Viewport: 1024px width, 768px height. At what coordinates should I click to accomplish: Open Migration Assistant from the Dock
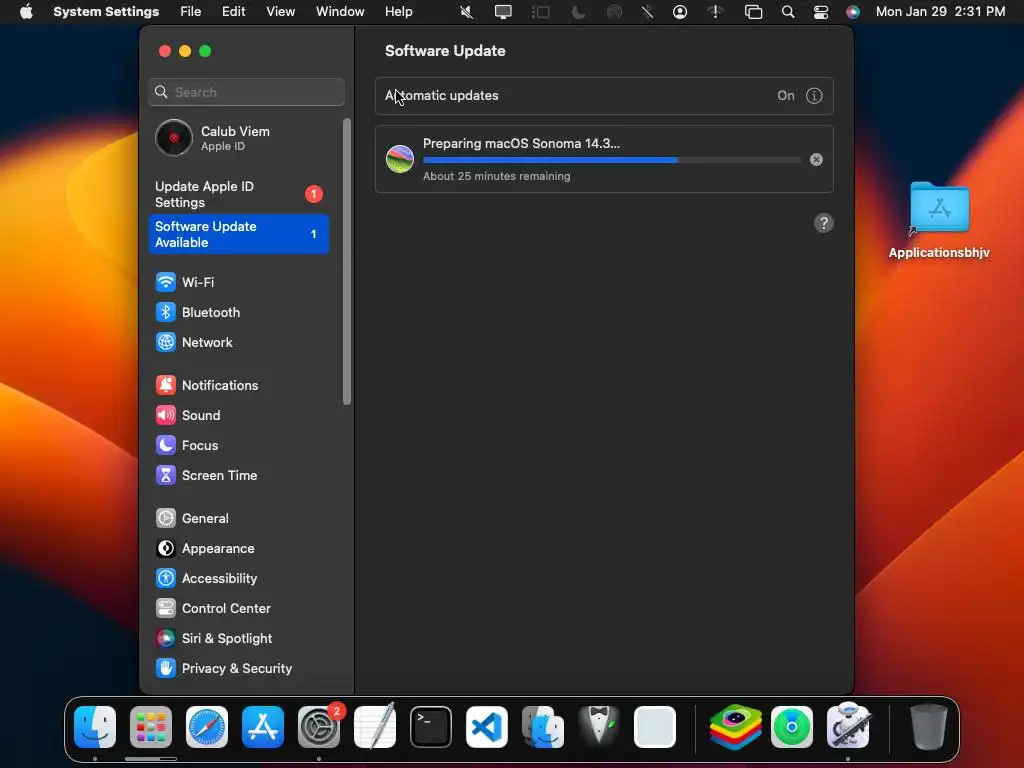543,727
